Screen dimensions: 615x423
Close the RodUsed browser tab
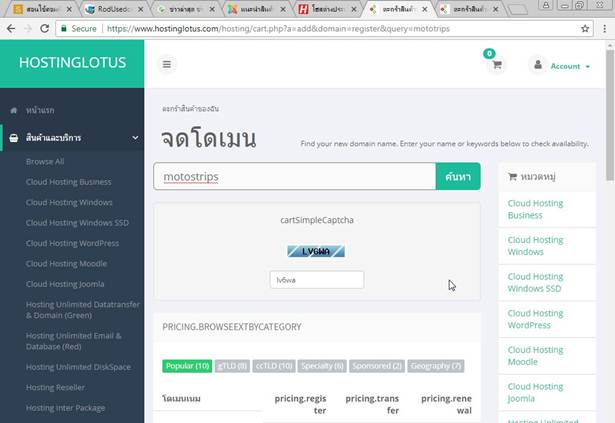pos(140,9)
